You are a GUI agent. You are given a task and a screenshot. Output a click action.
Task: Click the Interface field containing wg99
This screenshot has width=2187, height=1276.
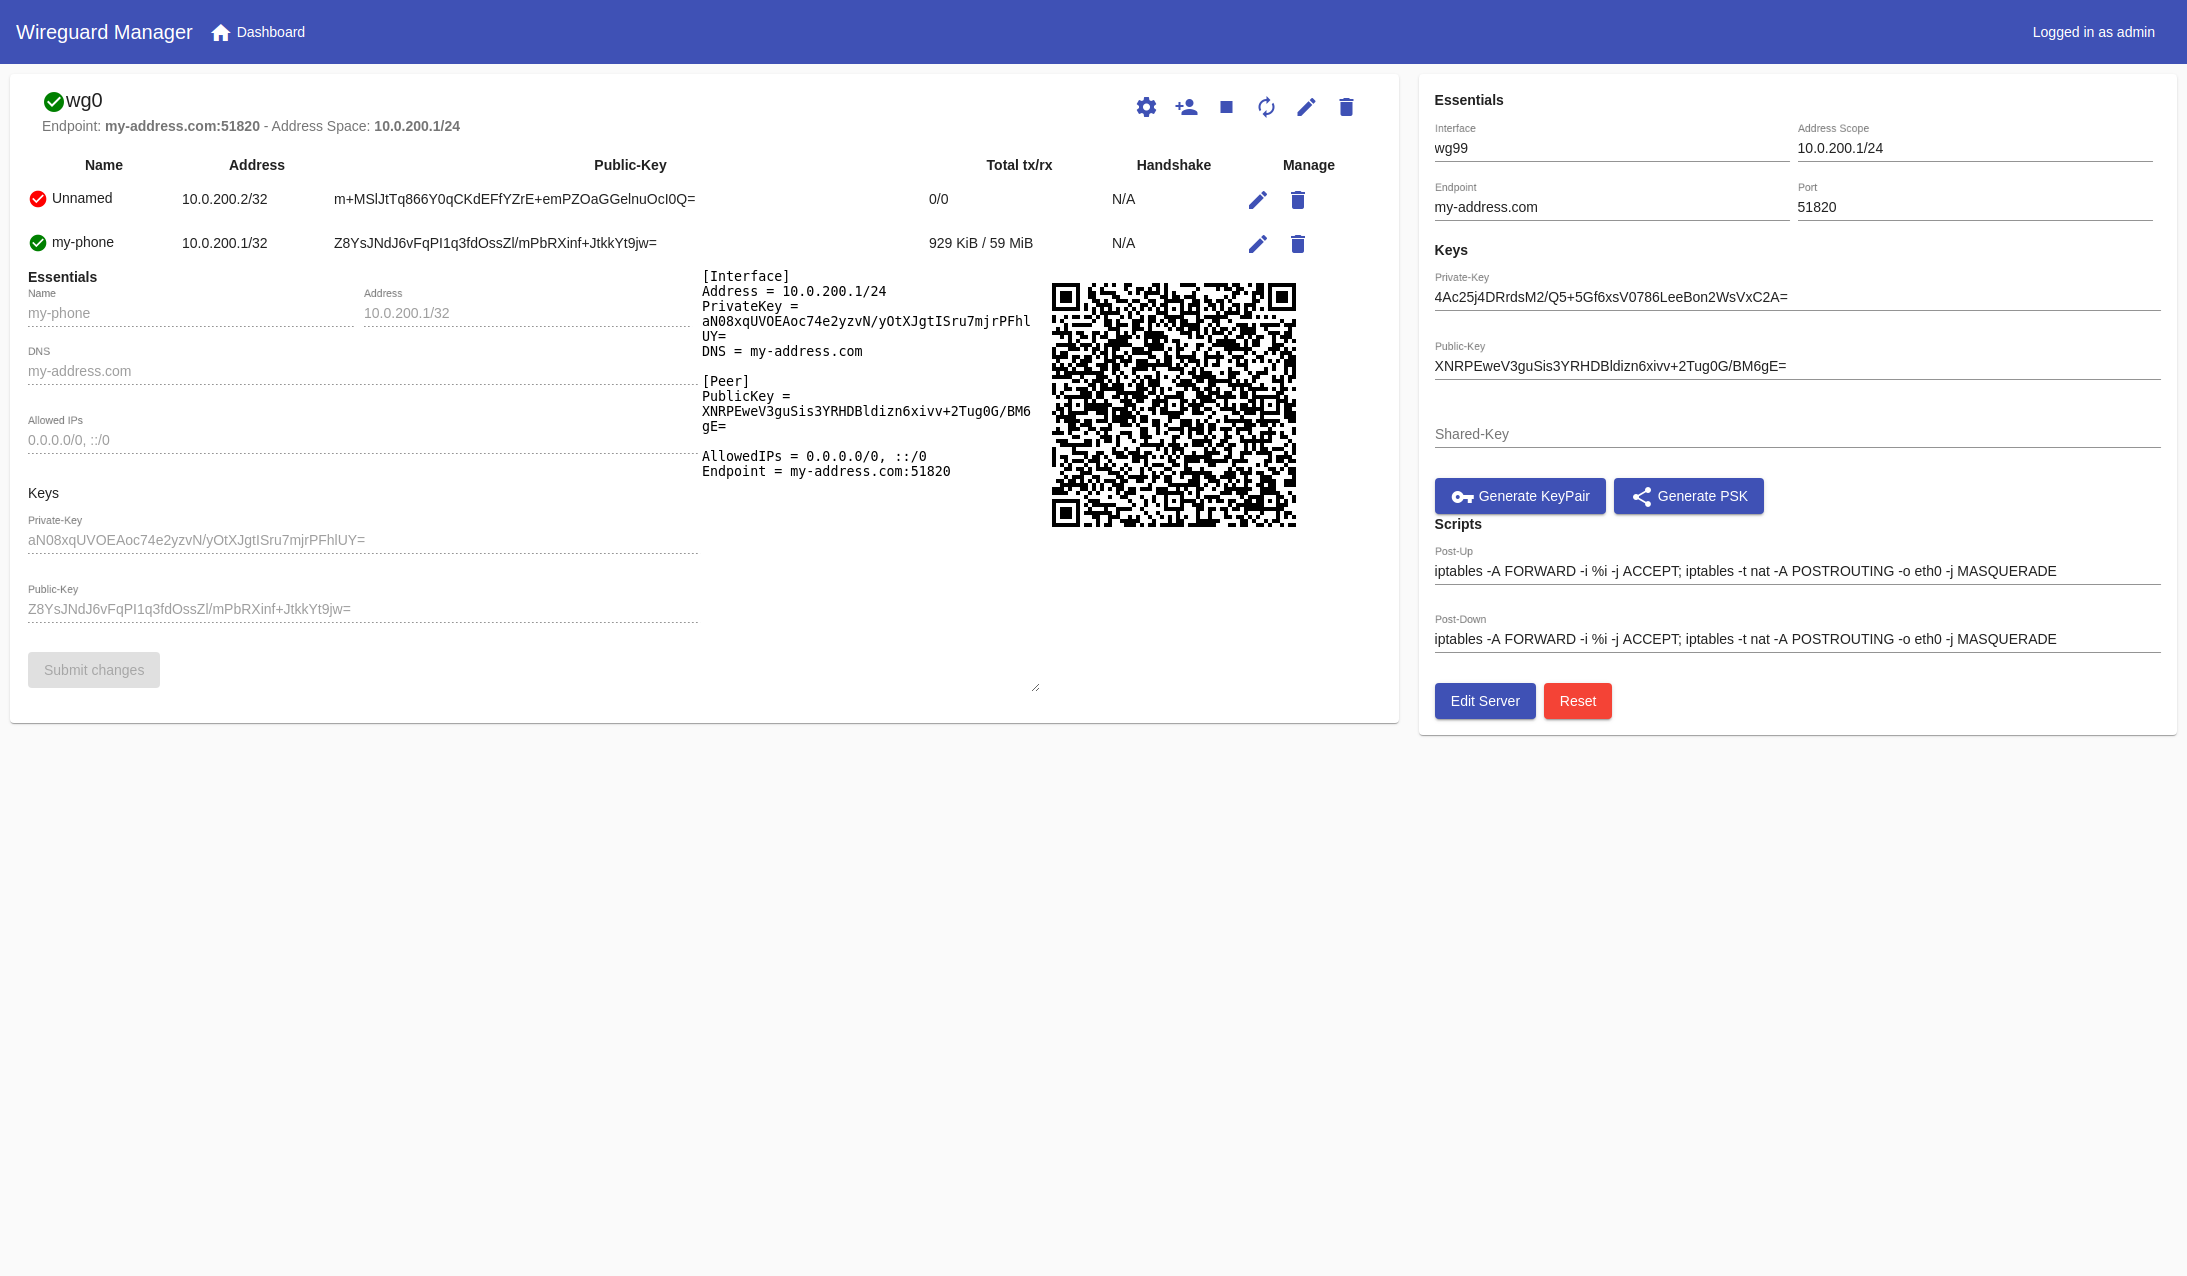pyautogui.click(x=1610, y=148)
